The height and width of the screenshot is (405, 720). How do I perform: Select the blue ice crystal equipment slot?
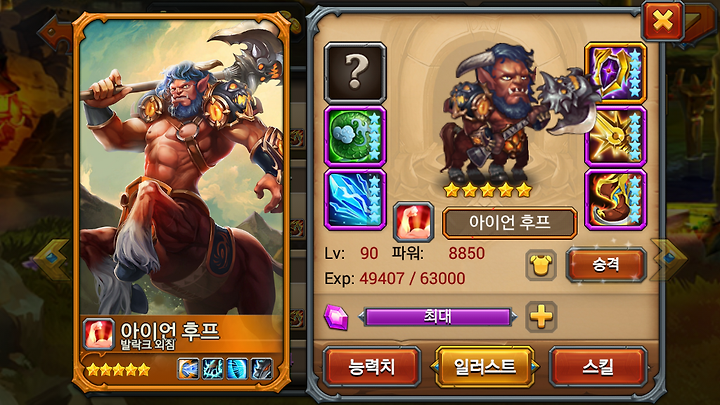(355, 199)
